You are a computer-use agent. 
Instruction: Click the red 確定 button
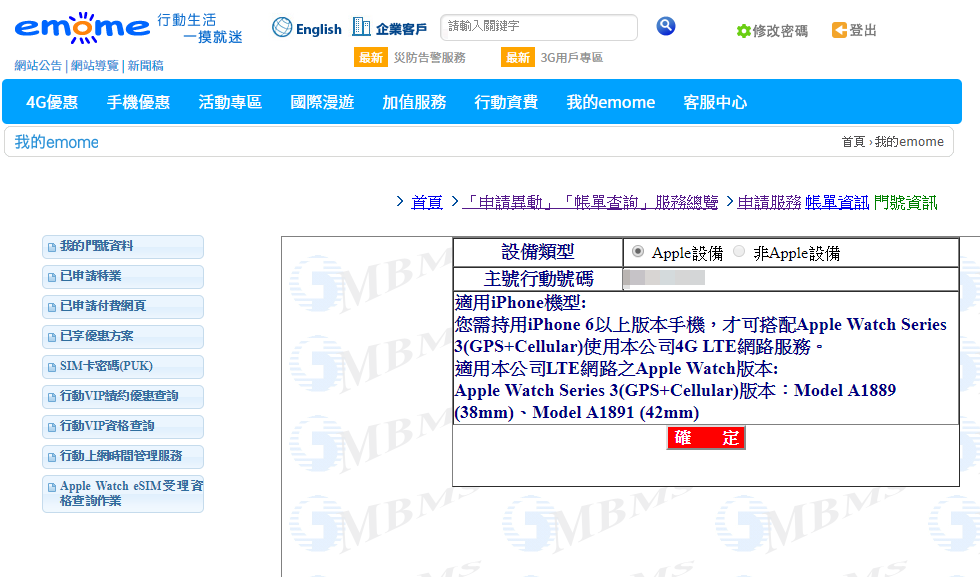pyautogui.click(x=706, y=438)
